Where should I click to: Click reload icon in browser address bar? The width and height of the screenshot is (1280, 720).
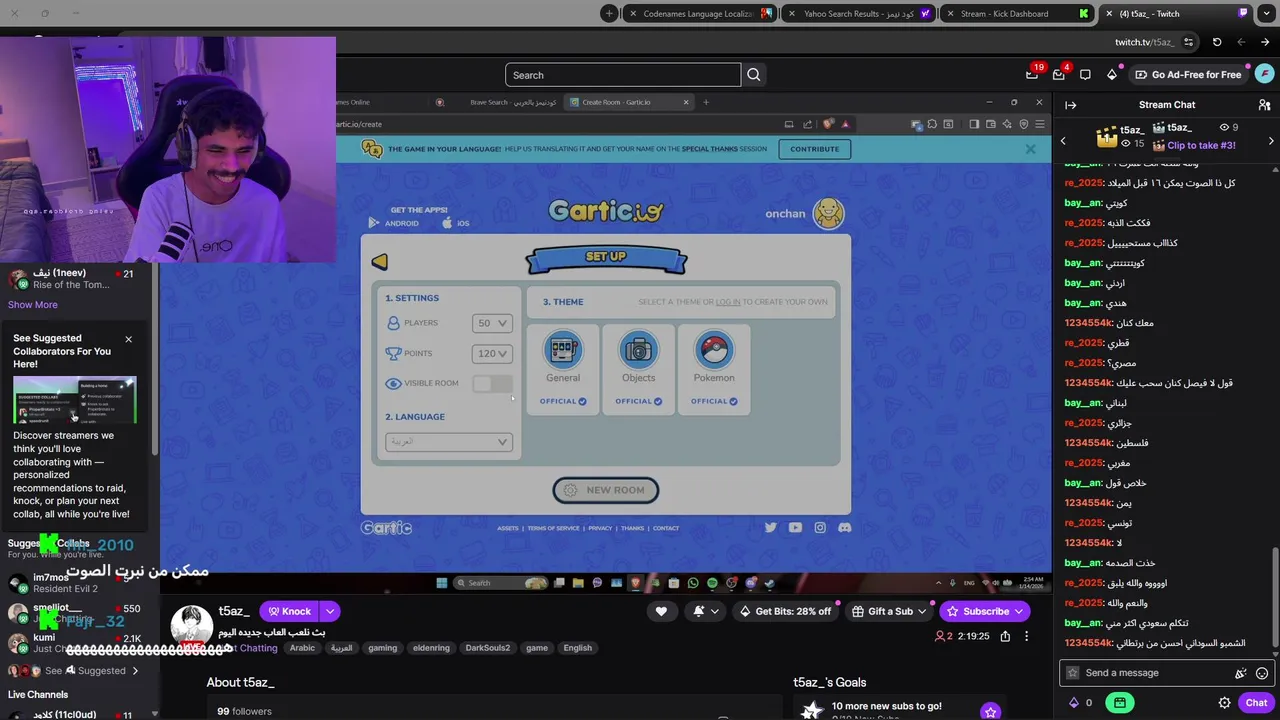[x=1217, y=42]
